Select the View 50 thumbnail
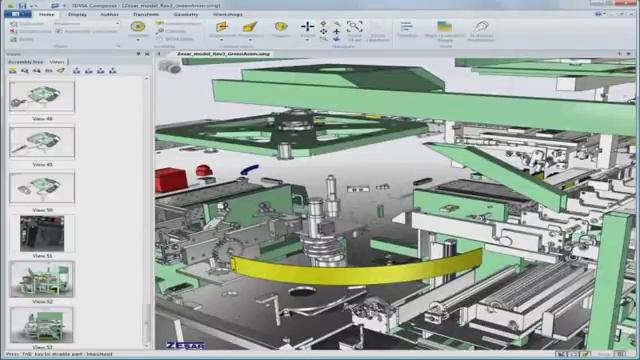Screen dimensions: 640x360 click(42, 188)
